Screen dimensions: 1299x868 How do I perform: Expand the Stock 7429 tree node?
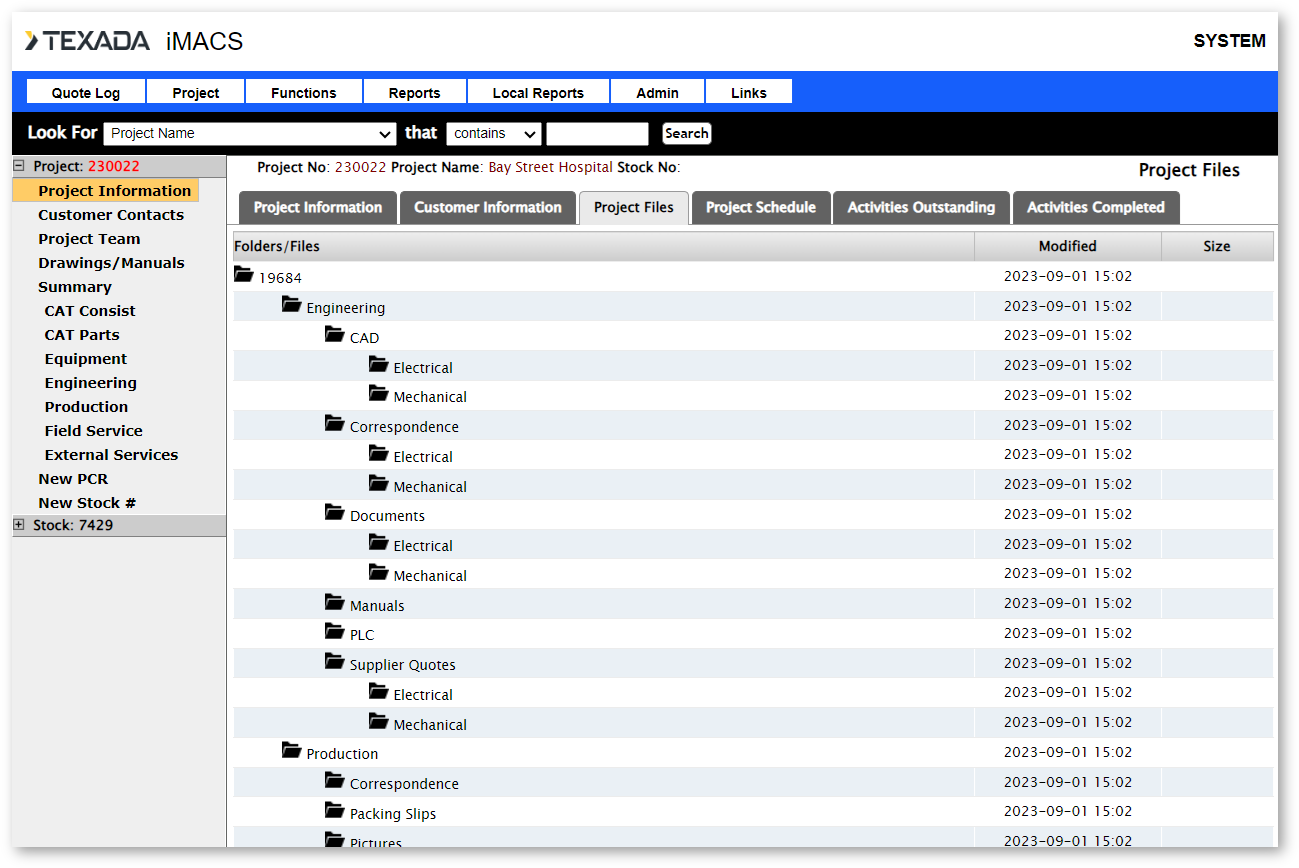pos(19,525)
